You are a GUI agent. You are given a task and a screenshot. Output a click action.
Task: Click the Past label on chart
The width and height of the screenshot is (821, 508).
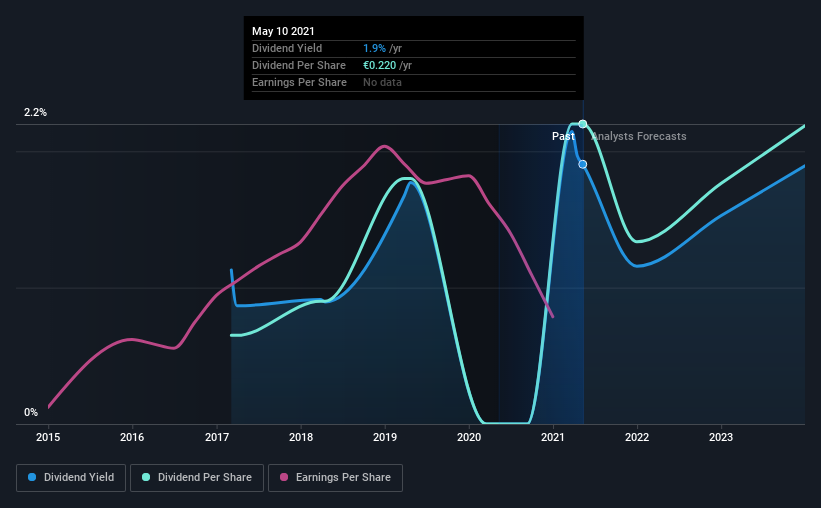pos(563,136)
